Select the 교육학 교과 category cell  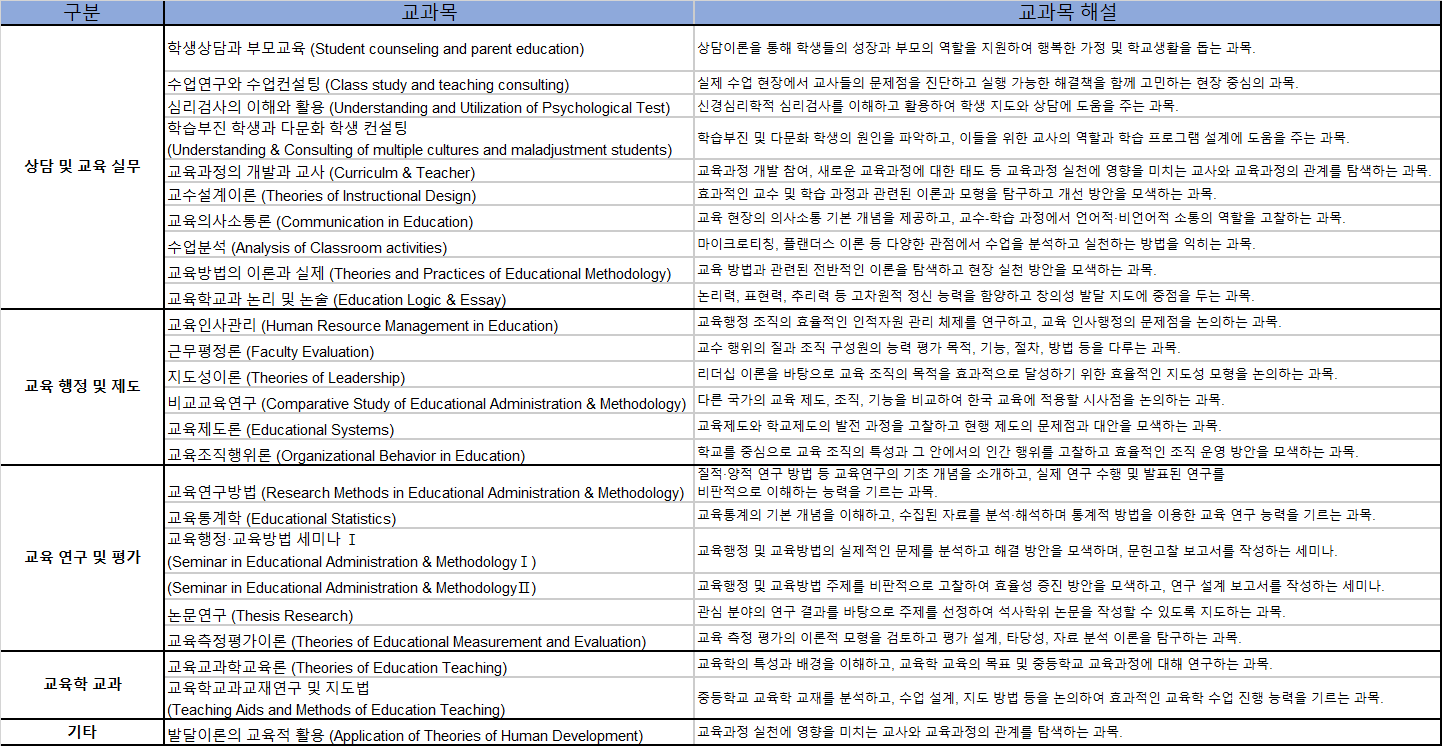coord(82,684)
